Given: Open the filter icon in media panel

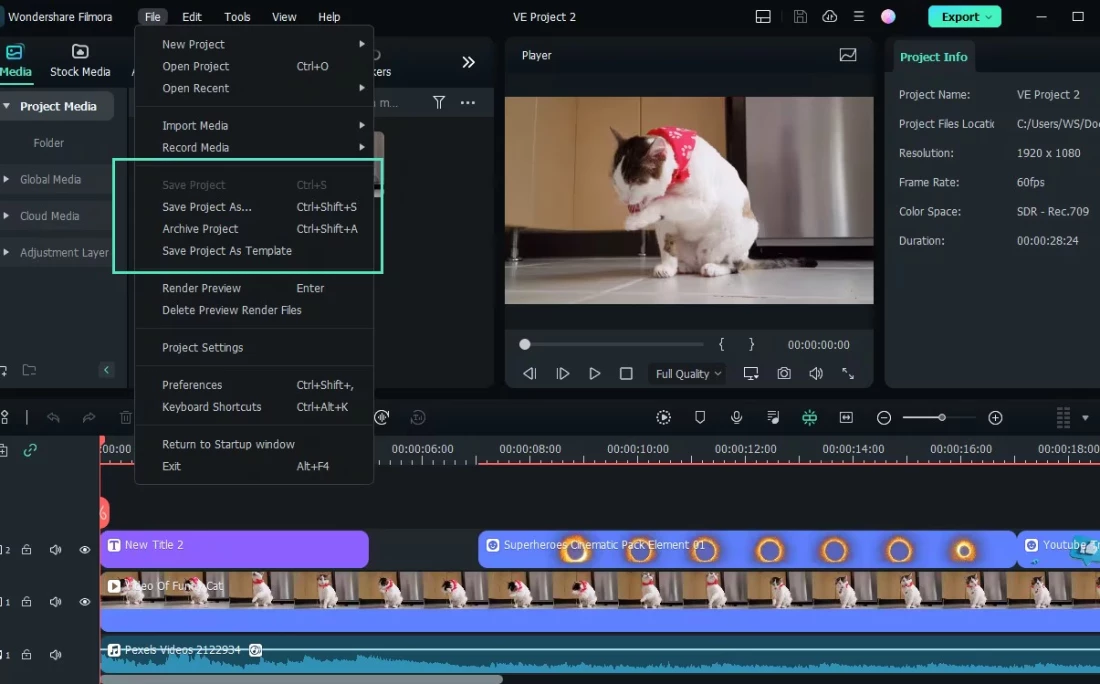Looking at the screenshot, I should click(x=438, y=103).
